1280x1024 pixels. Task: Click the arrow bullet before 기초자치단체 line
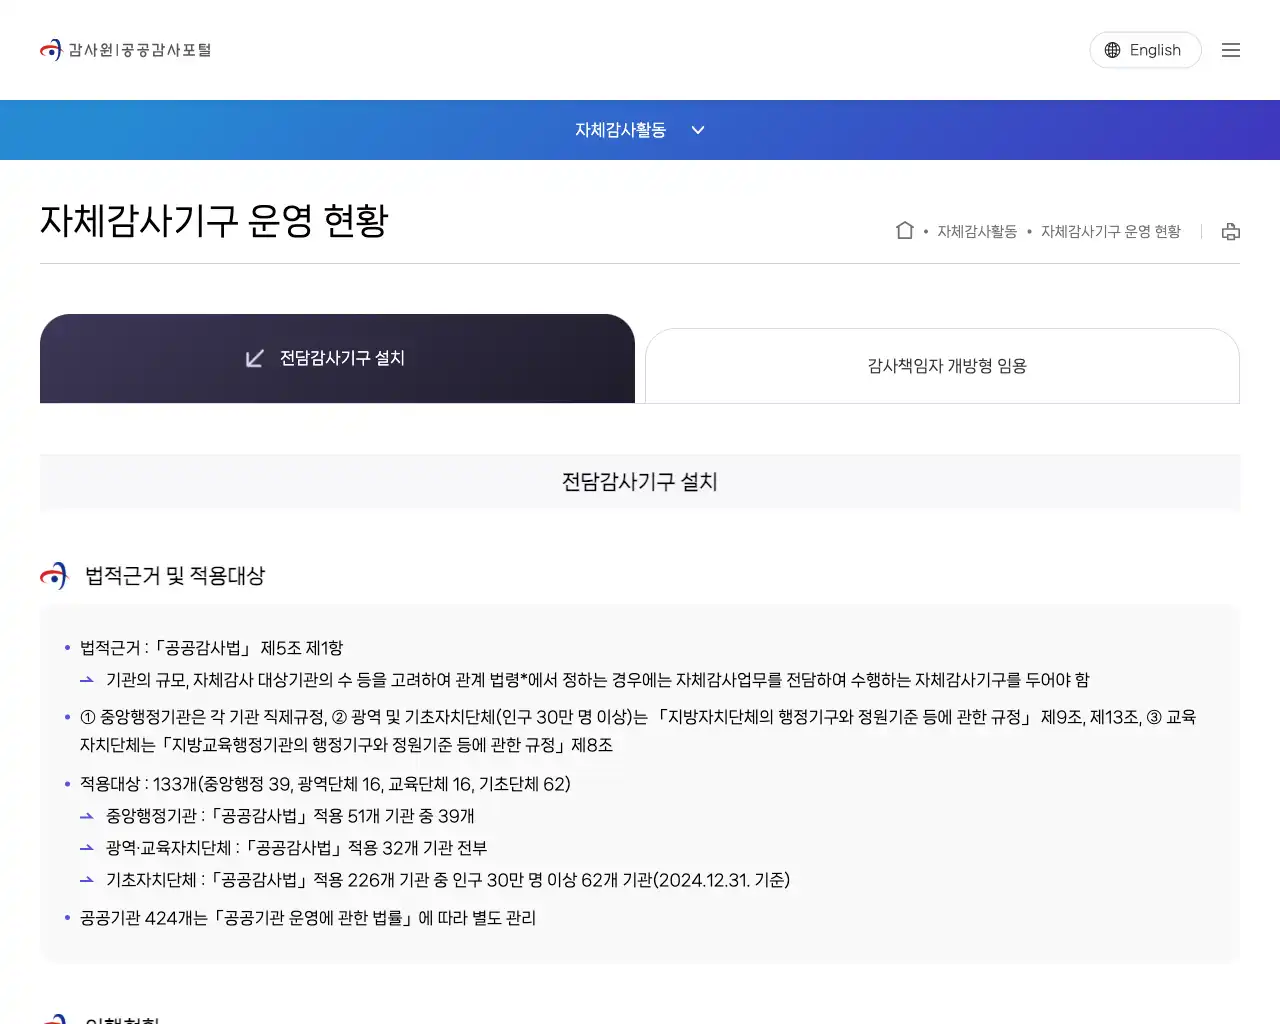(x=86, y=880)
